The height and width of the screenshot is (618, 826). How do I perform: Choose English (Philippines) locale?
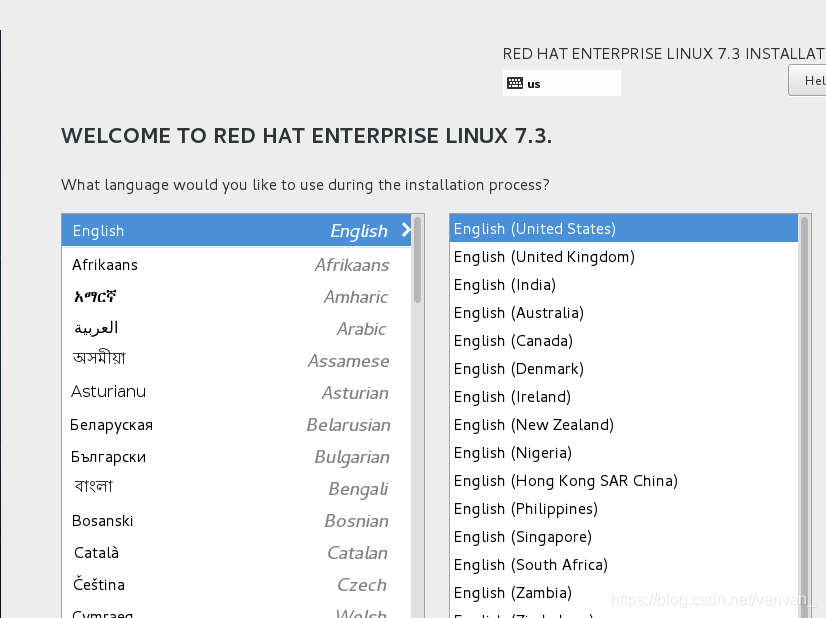pyautogui.click(x=624, y=508)
